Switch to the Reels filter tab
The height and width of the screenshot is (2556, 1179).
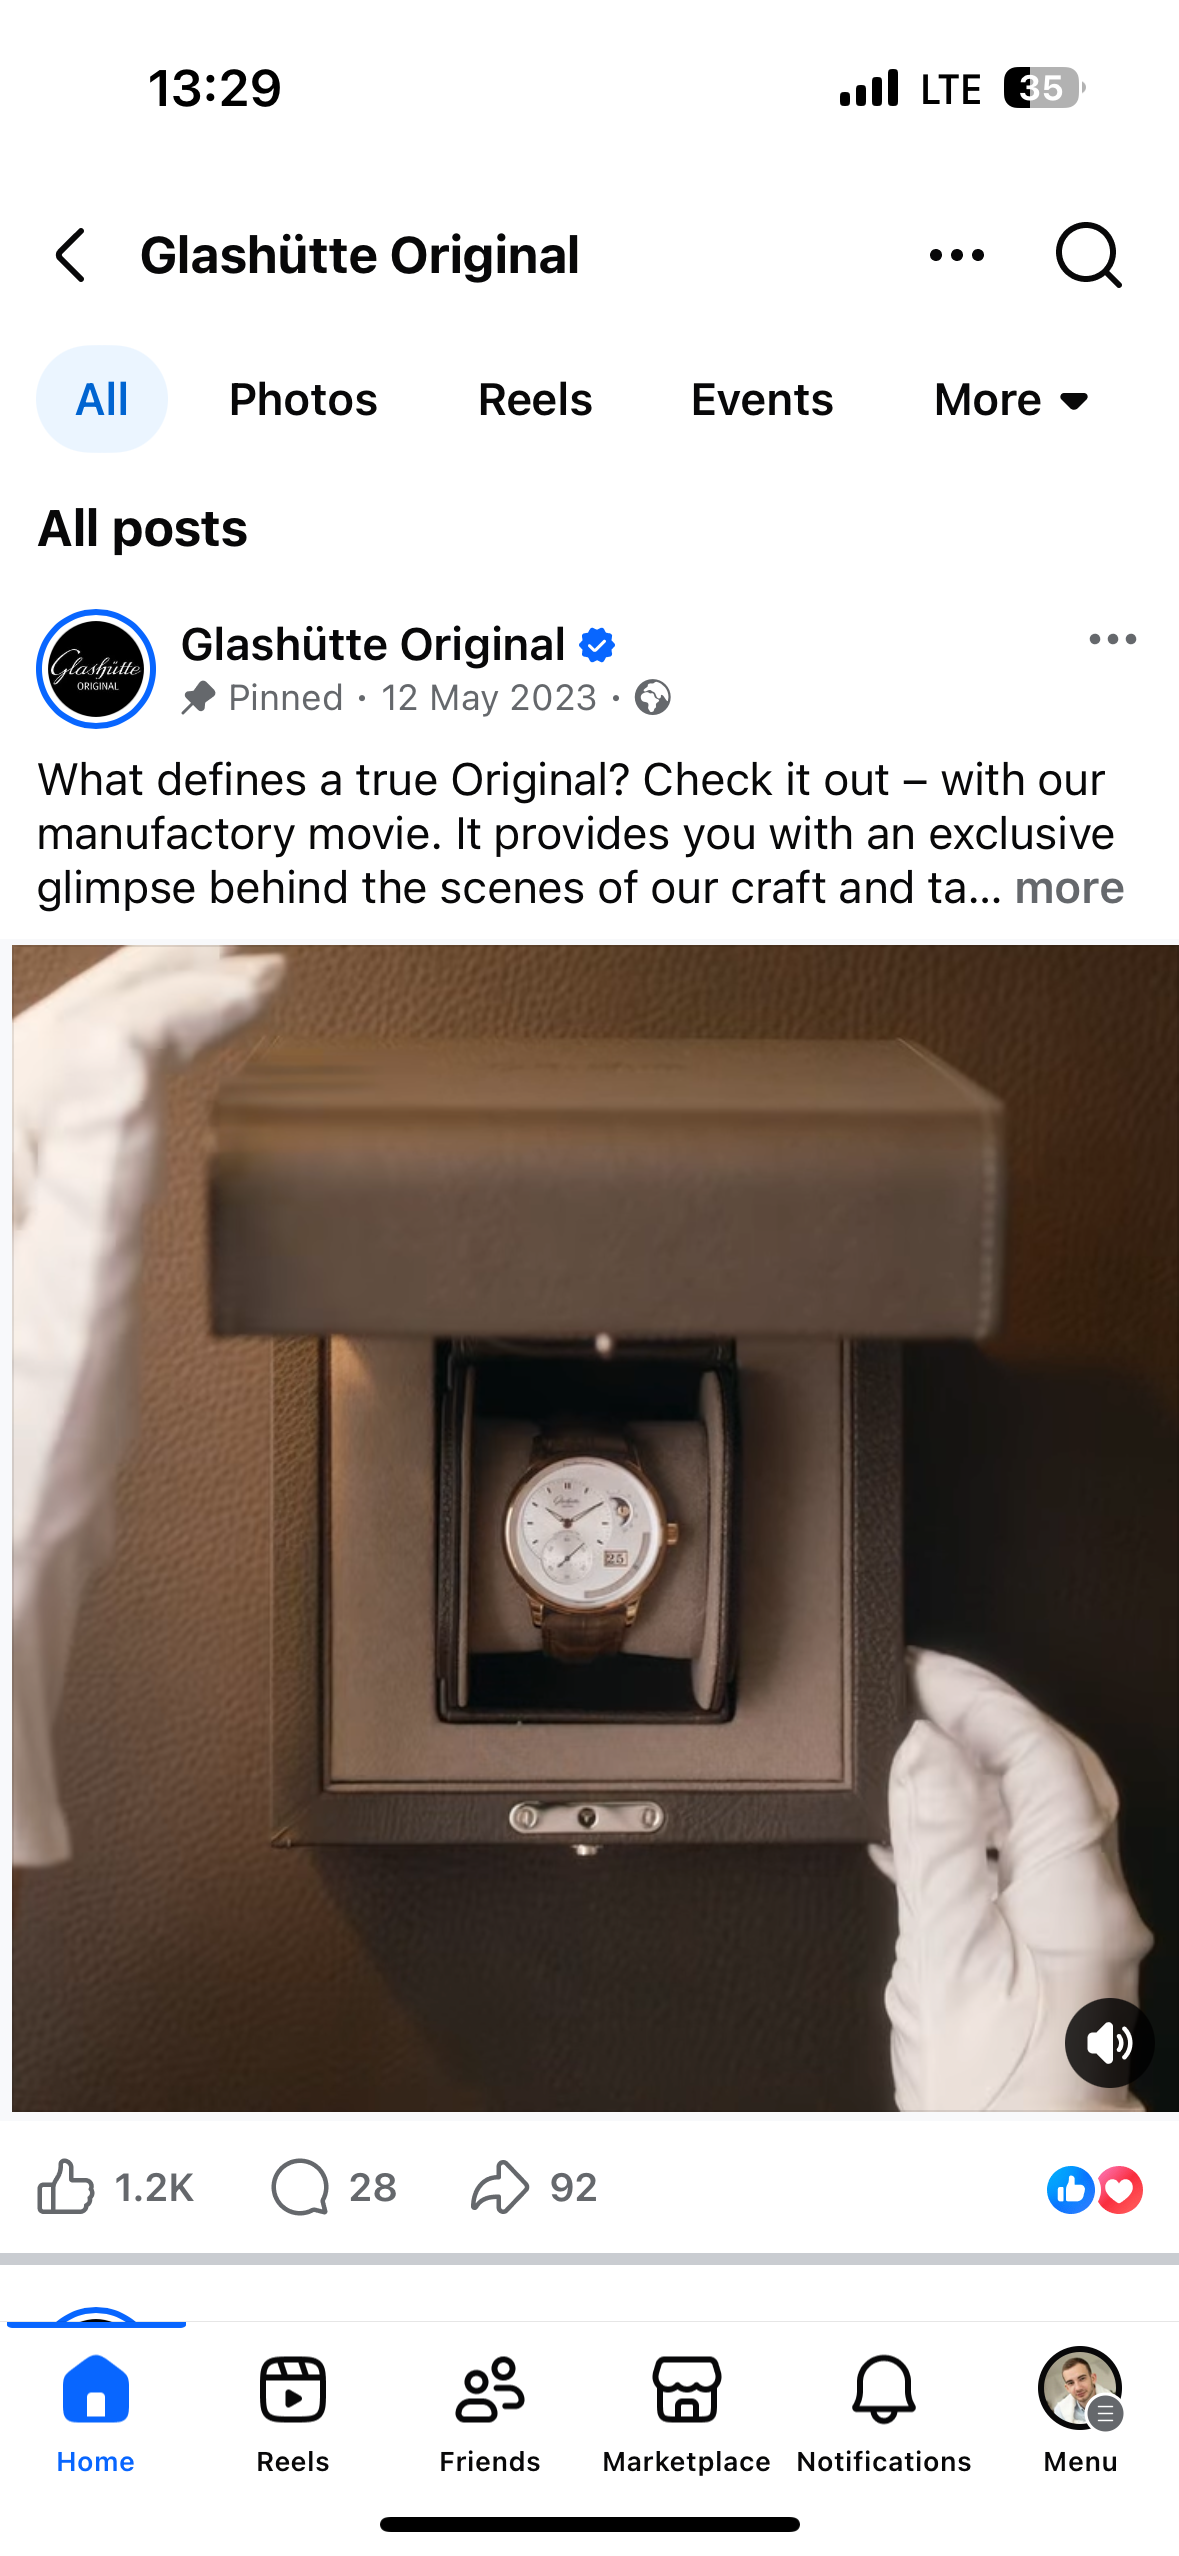(x=535, y=400)
